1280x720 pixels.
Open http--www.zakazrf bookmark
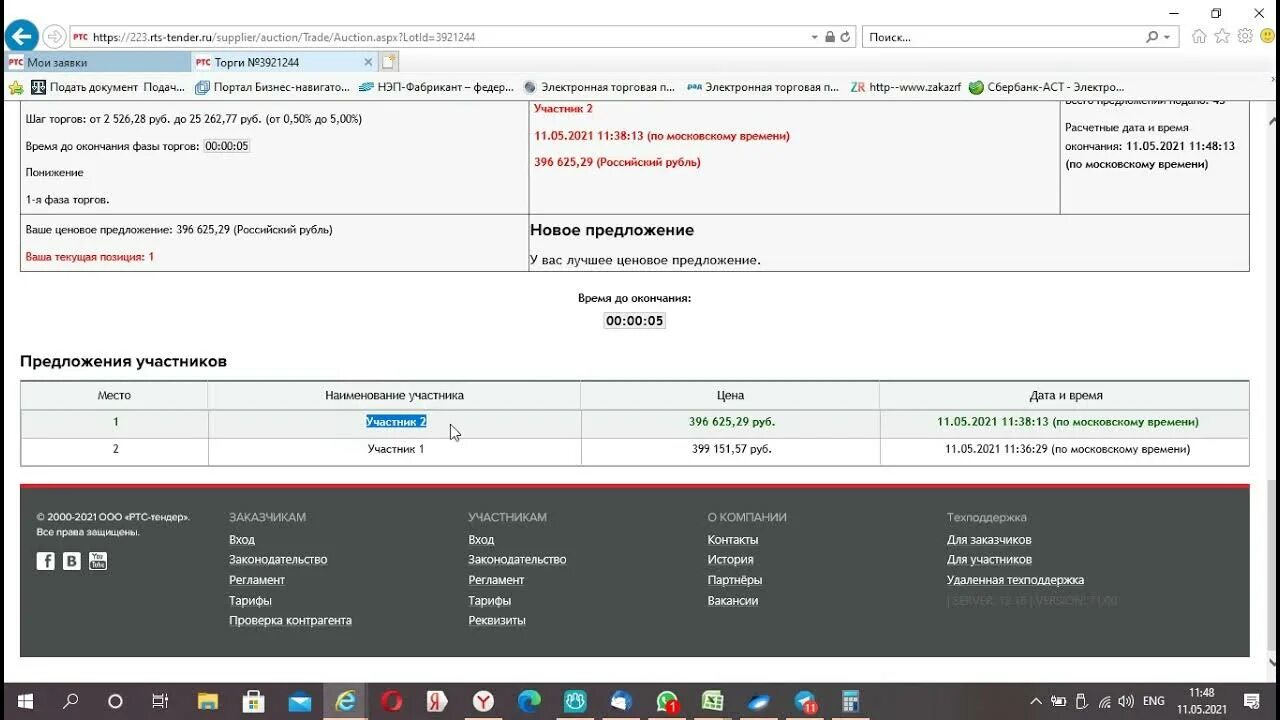(x=905, y=87)
